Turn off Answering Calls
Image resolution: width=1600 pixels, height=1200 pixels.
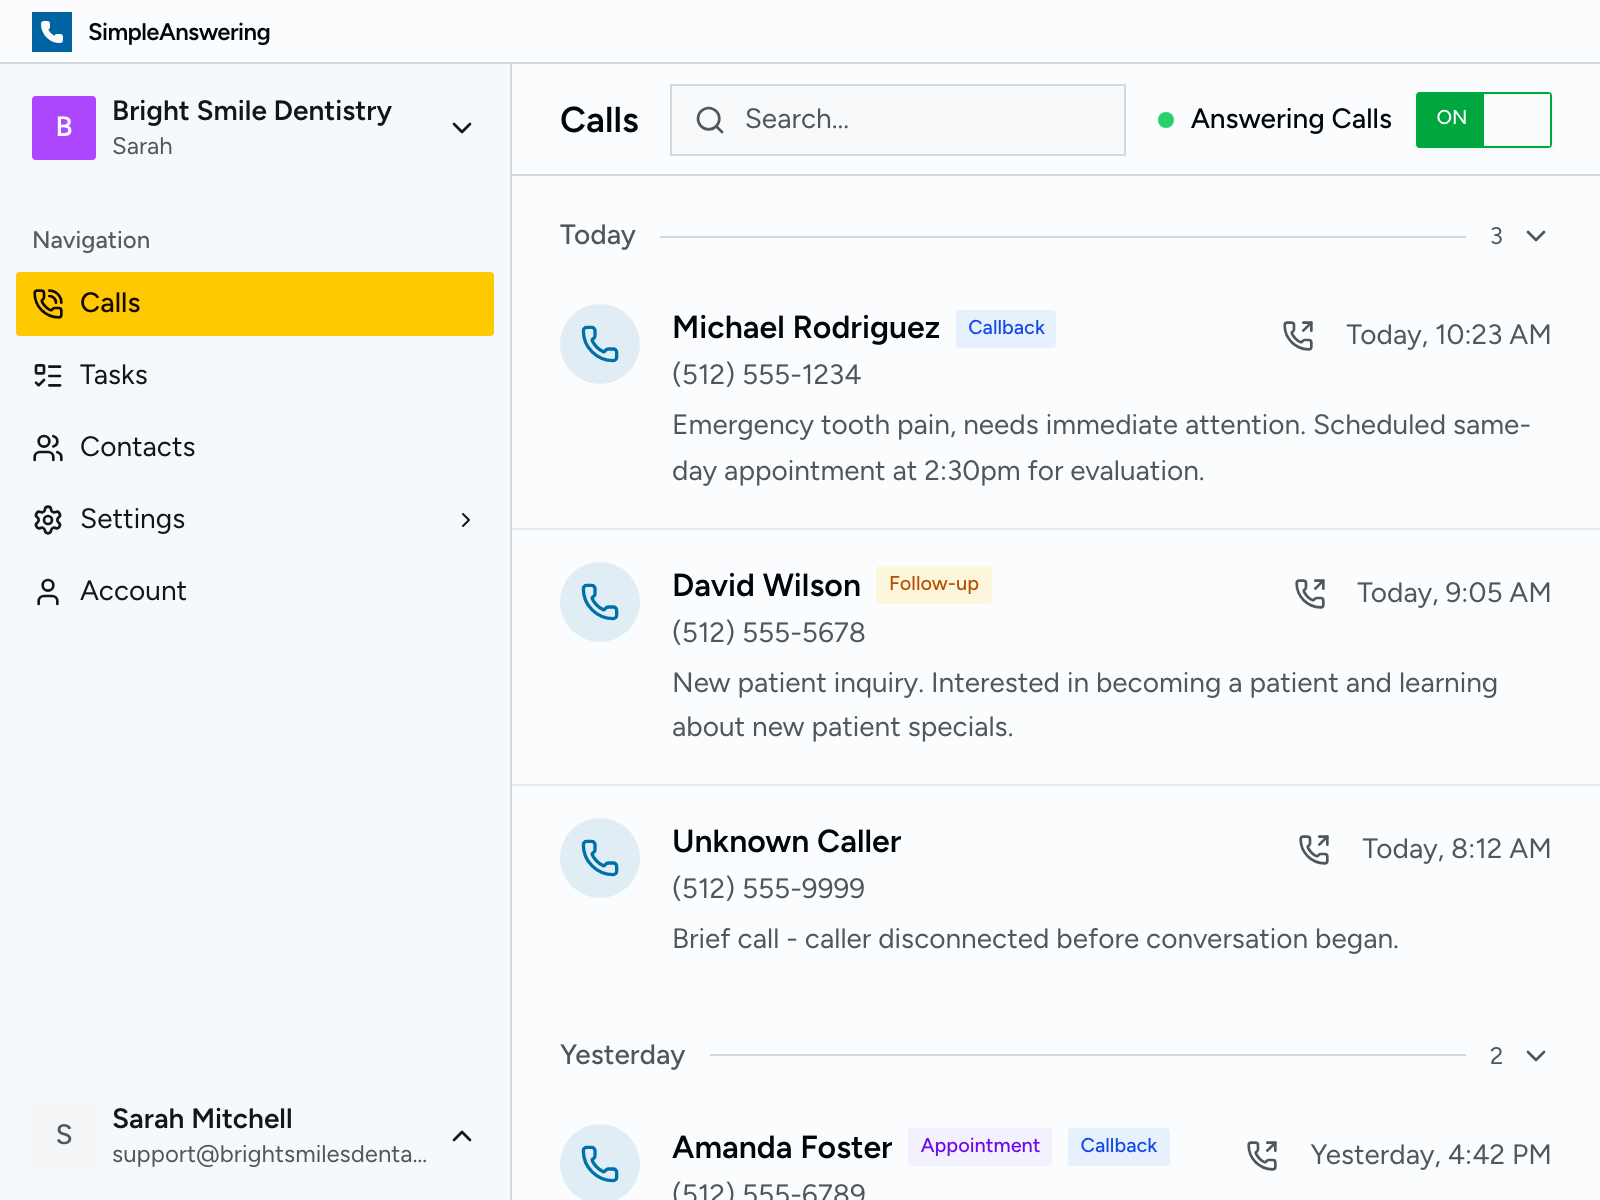coord(1483,119)
